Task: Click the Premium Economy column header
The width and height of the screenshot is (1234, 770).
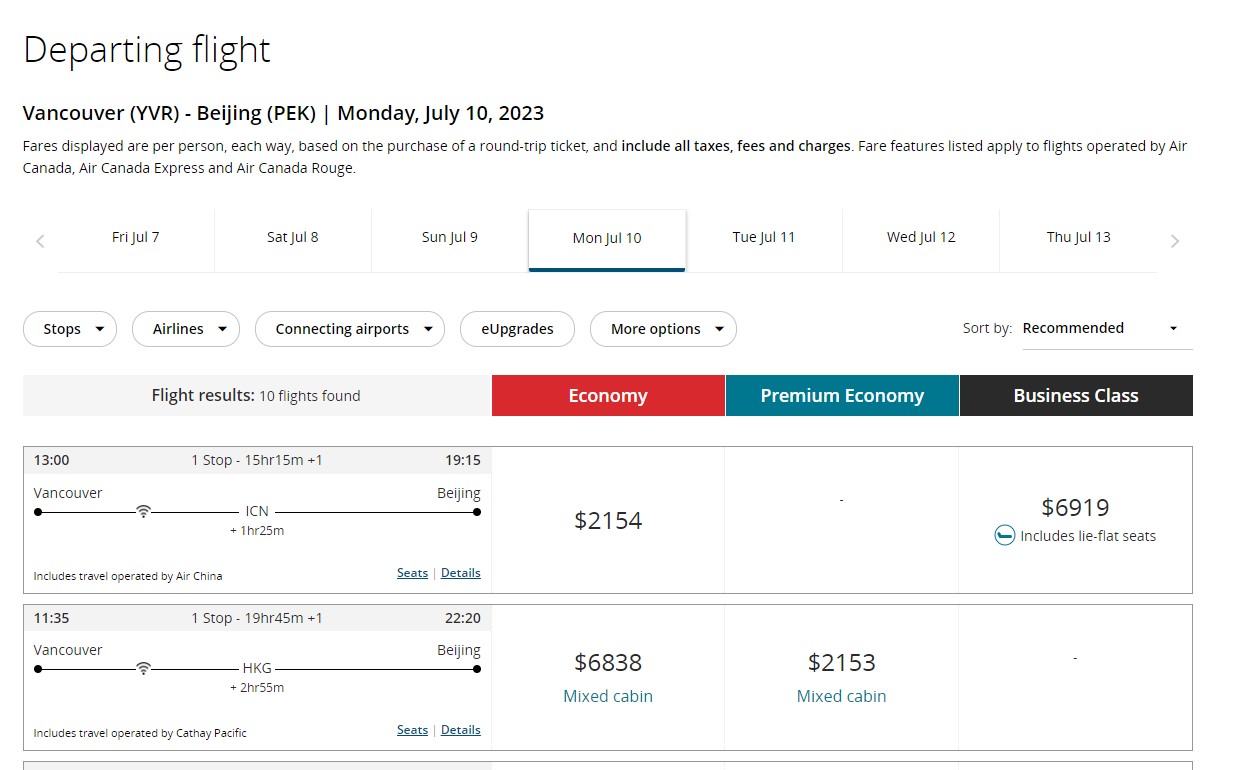Action: coord(842,396)
